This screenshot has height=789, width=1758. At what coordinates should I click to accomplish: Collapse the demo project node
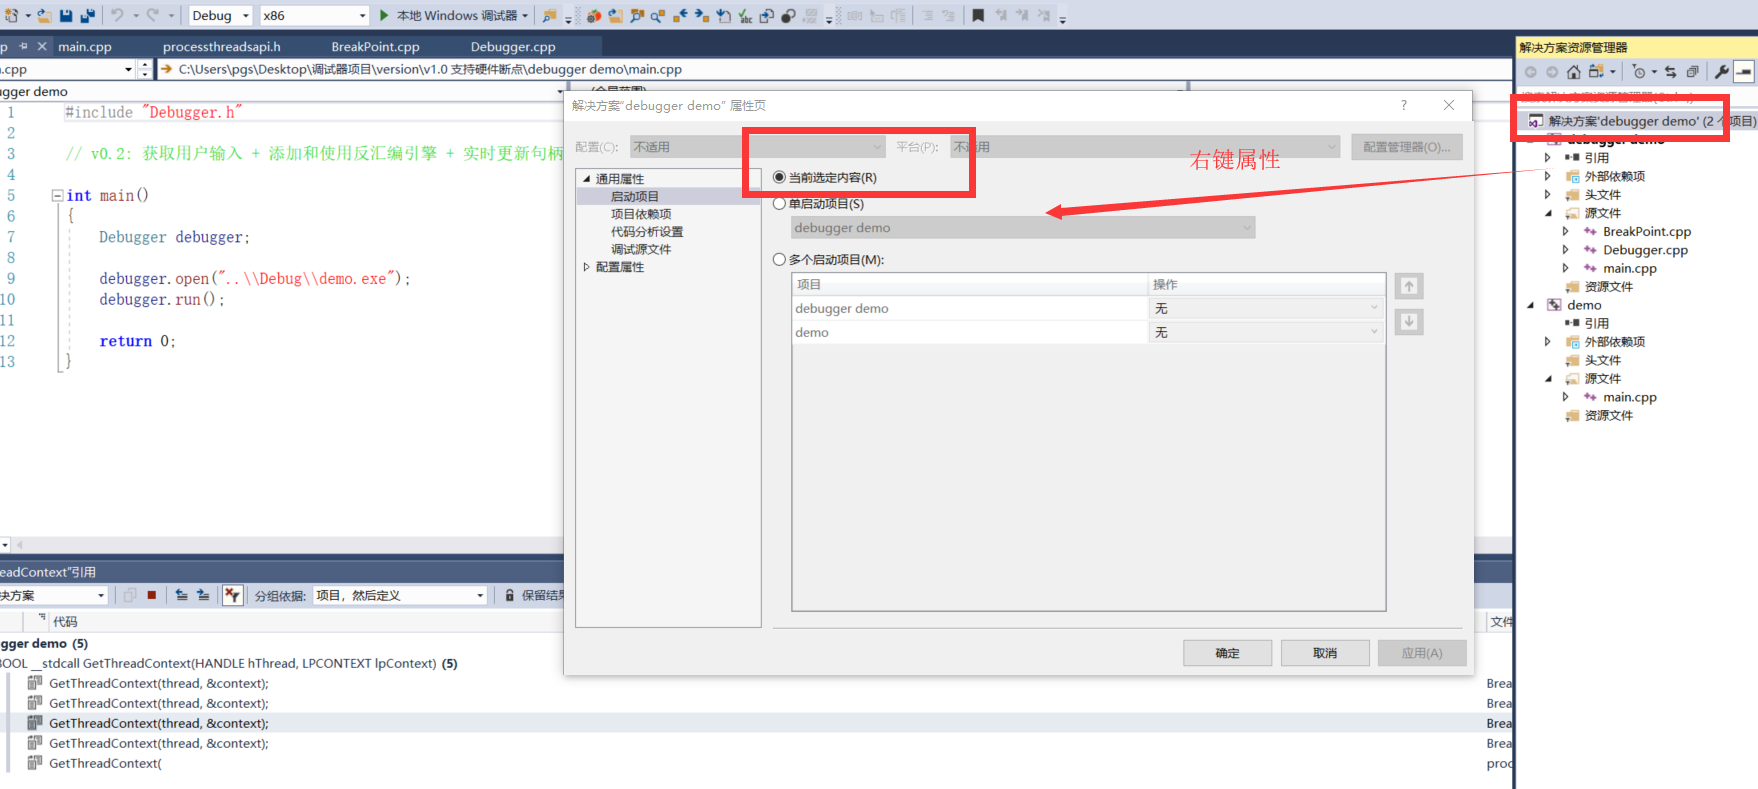tap(1531, 305)
